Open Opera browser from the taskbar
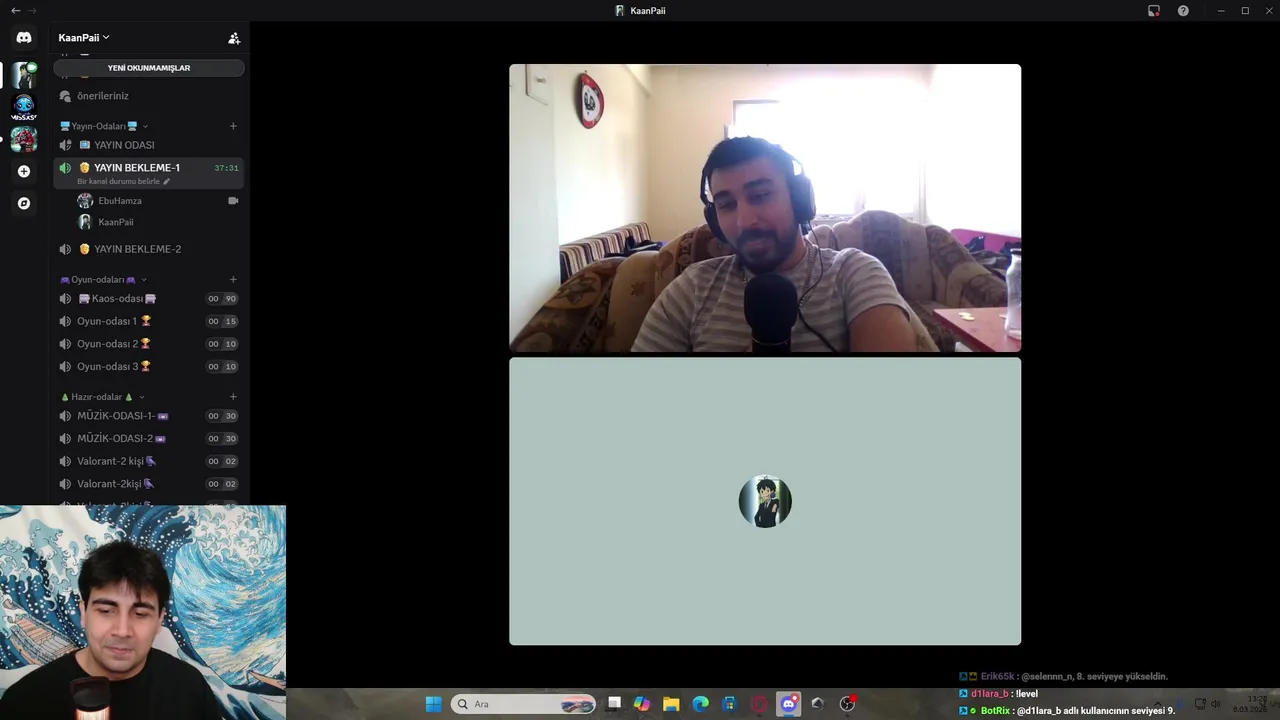The image size is (1280, 720). coord(759,704)
